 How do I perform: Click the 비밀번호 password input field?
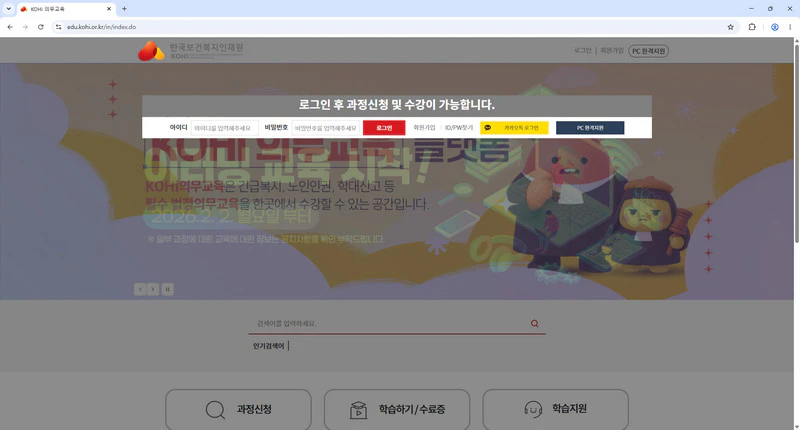click(x=326, y=128)
